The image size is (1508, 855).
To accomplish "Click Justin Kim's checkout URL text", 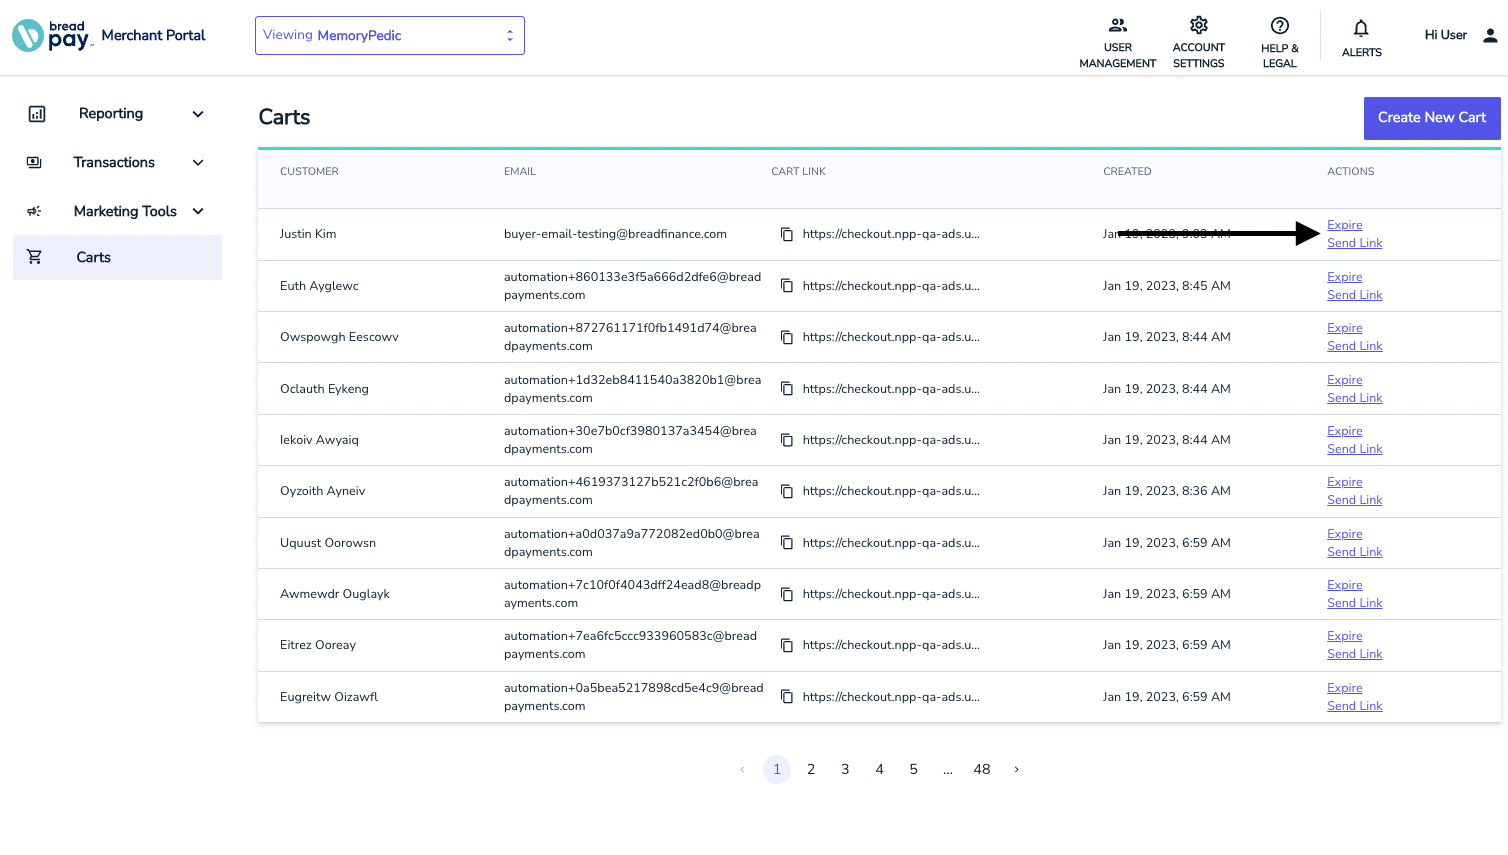I will click(x=891, y=234).
